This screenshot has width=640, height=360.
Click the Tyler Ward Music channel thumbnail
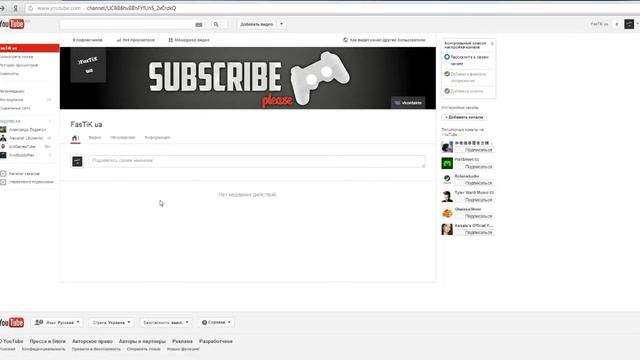(x=447, y=196)
